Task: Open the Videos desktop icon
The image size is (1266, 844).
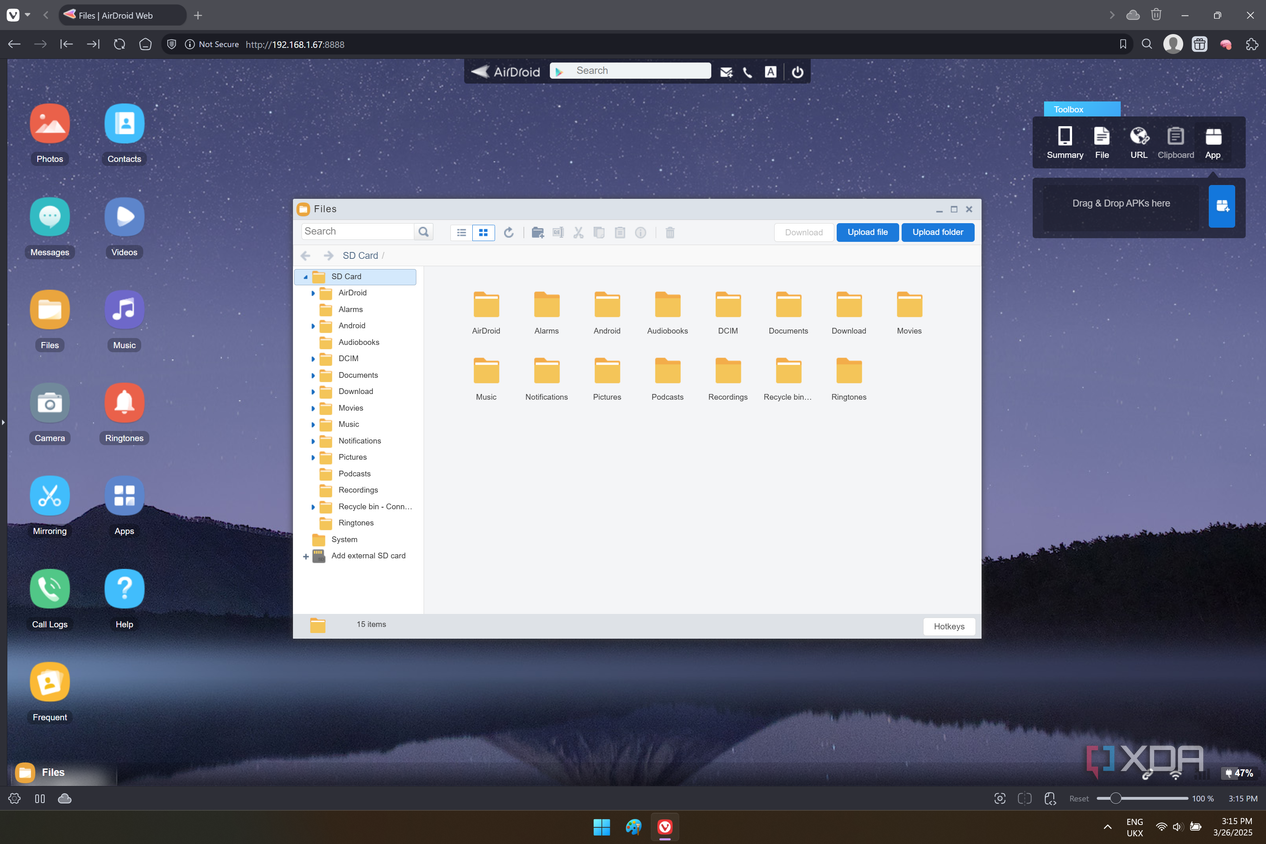Action: (124, 217)
